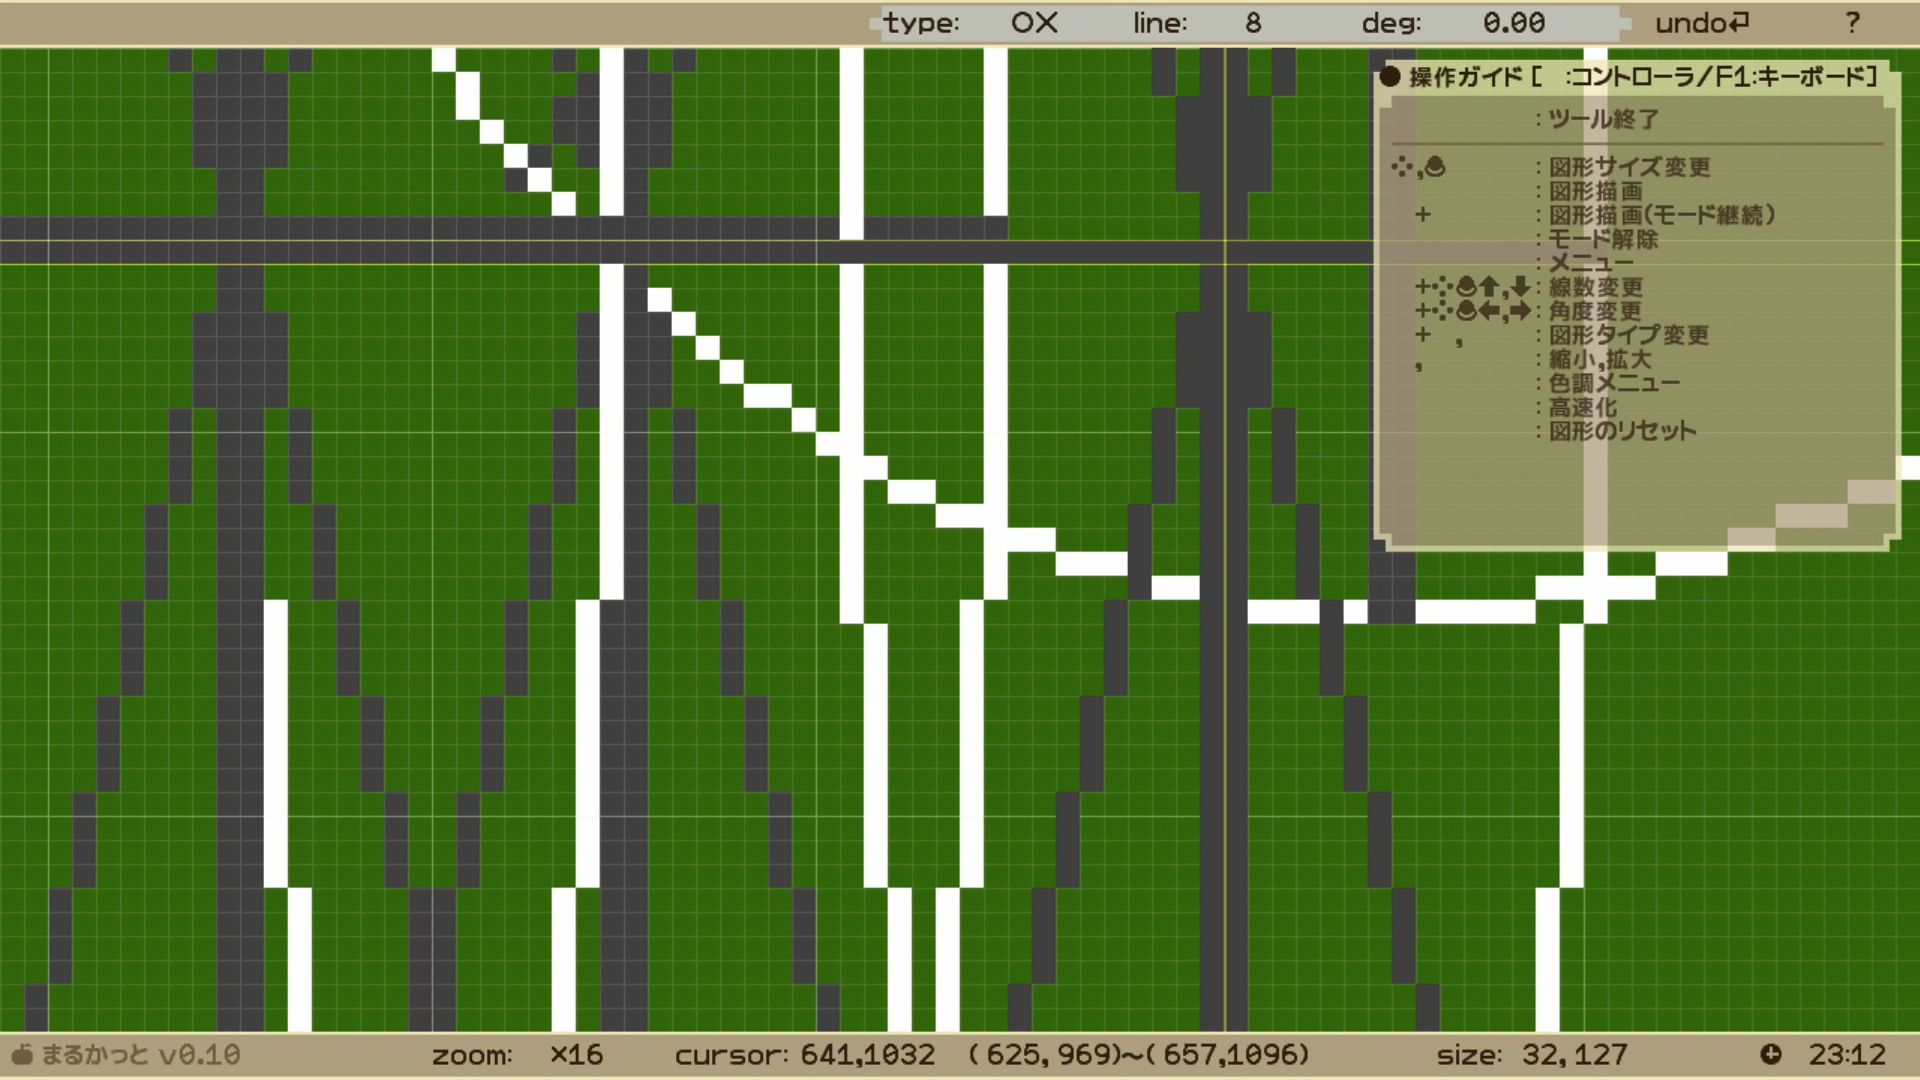Click the ツール終了 guide entry
The width and height of the screenshot is (1920, 1080).
point(1604,119)
